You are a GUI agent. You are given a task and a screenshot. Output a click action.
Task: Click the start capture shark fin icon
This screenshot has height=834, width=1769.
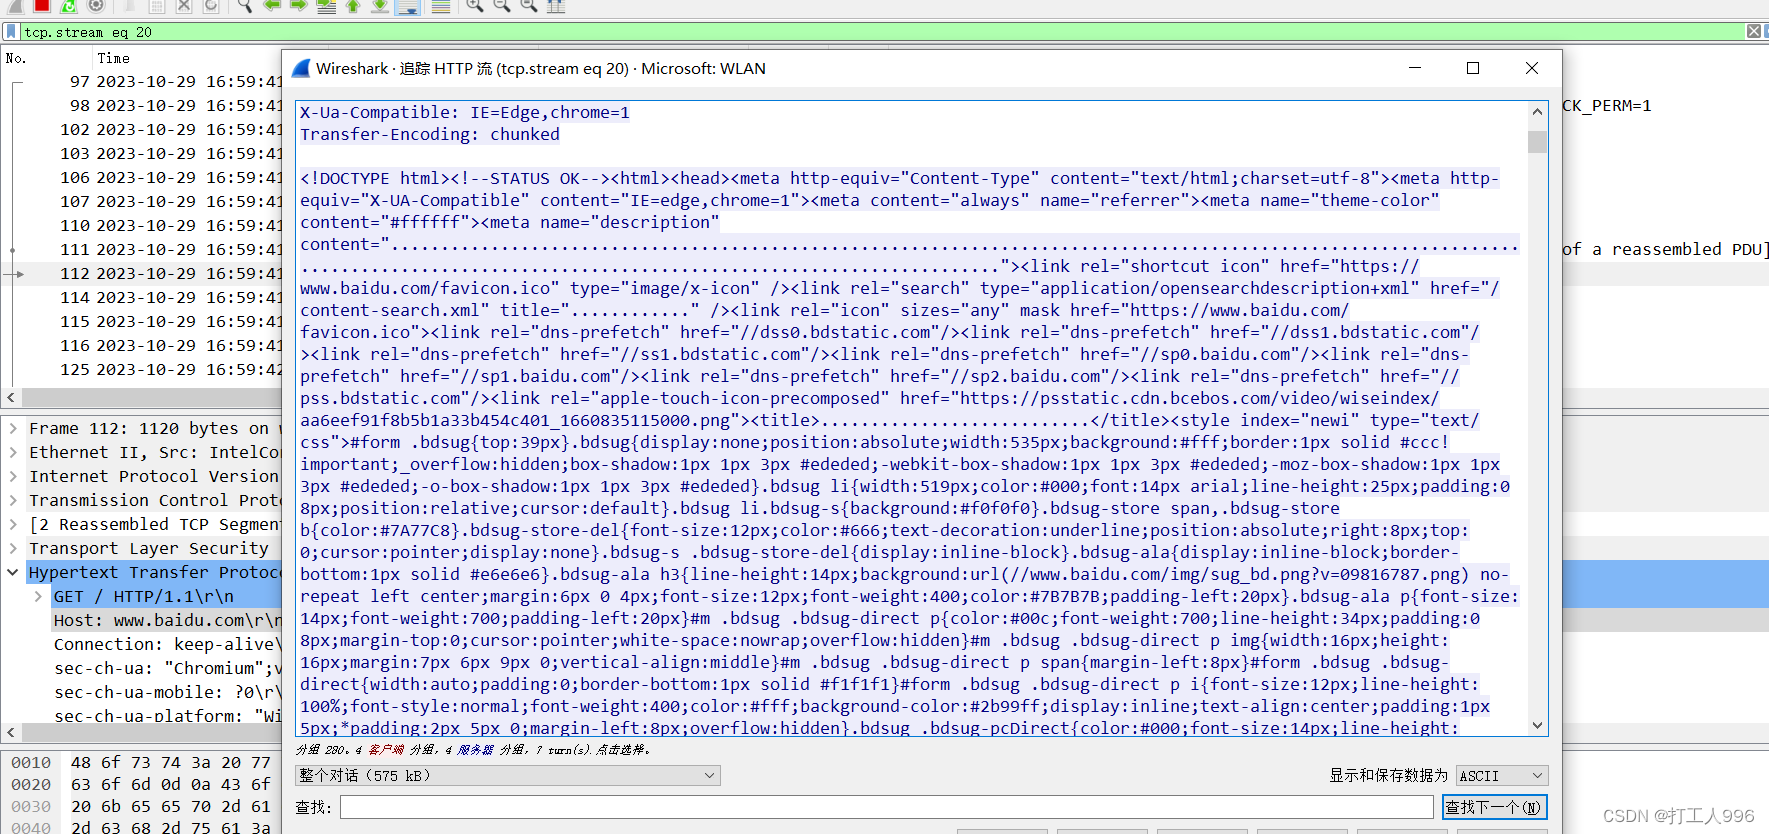pyautogui.click(x=15, y=6)
